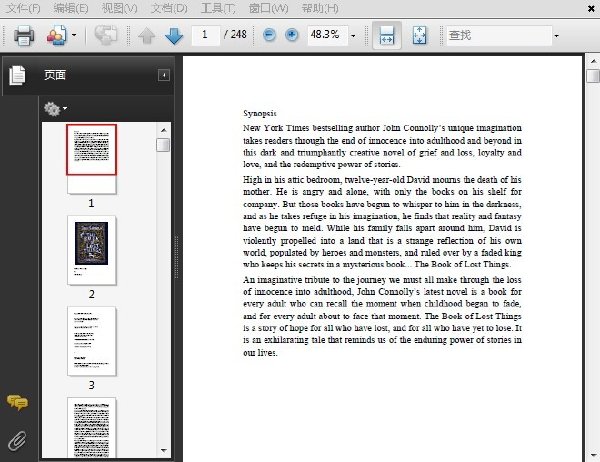Click thumbnail panel scroll up arrow

coord(163,130)
